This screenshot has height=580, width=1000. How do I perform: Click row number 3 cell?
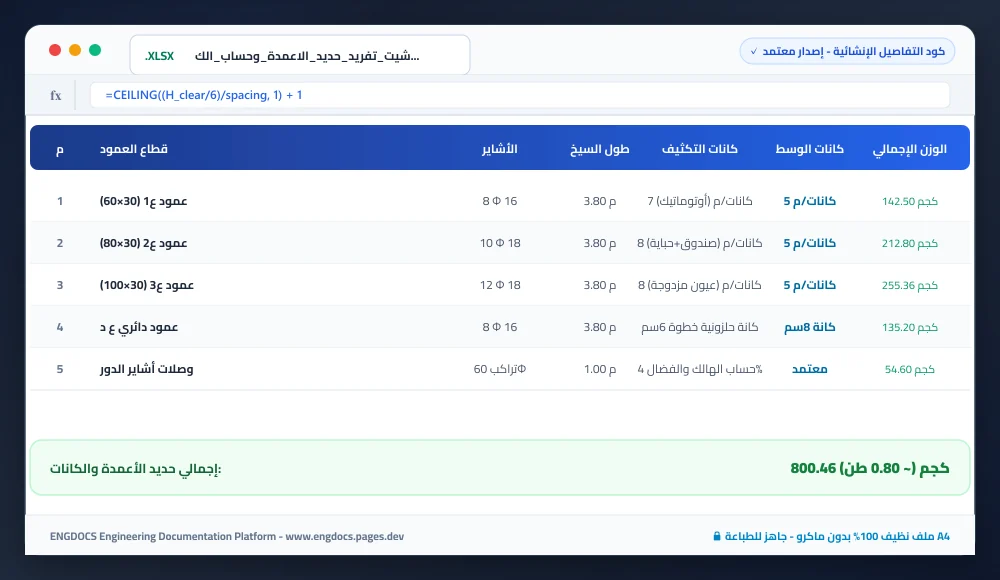59,285
